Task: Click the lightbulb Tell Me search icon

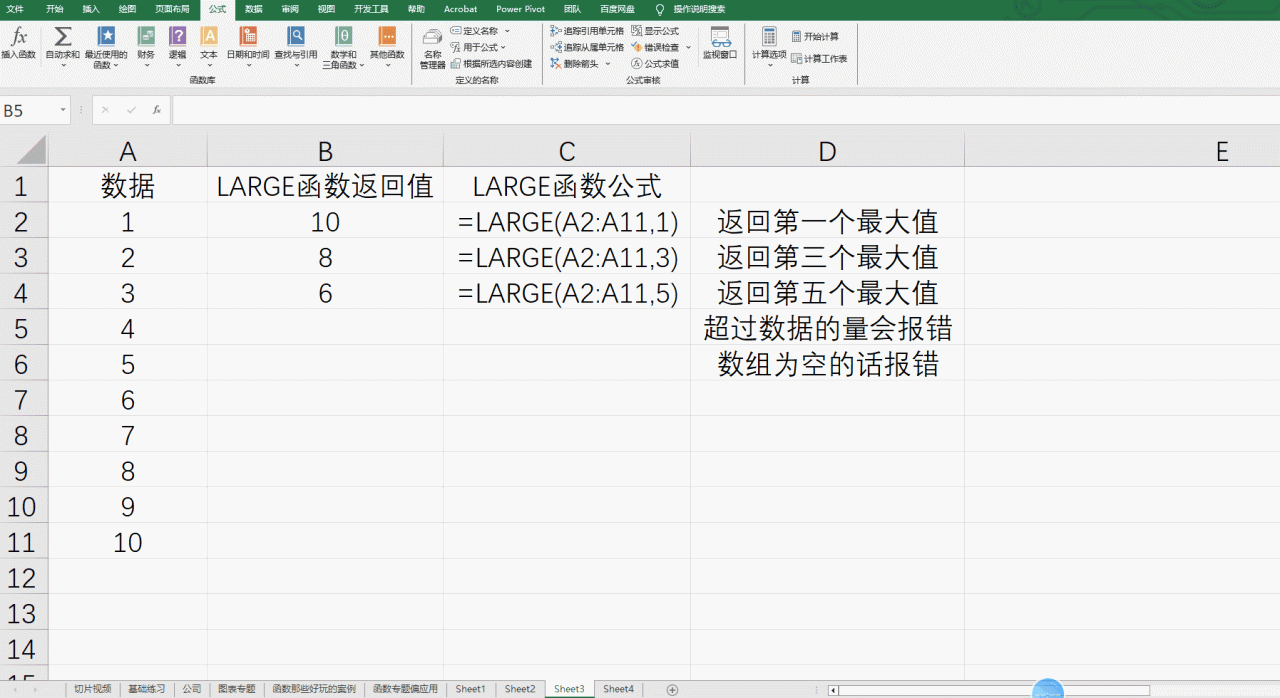Action: tap(659, 9)
